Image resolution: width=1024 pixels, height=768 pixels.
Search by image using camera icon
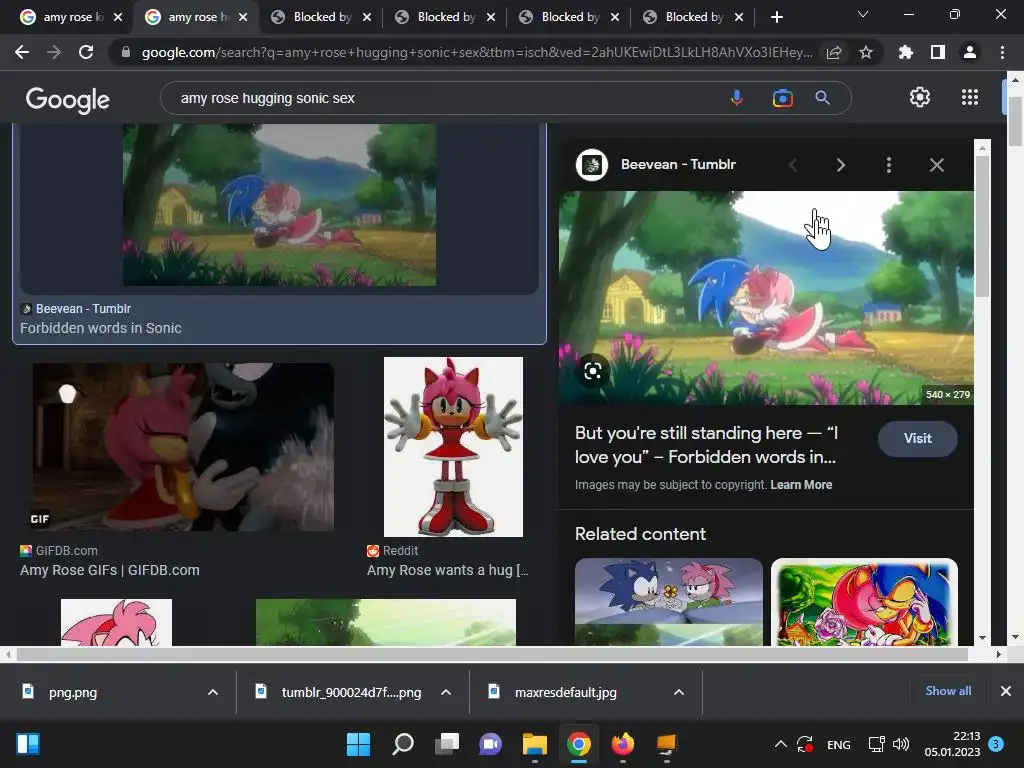click(782, 98)
